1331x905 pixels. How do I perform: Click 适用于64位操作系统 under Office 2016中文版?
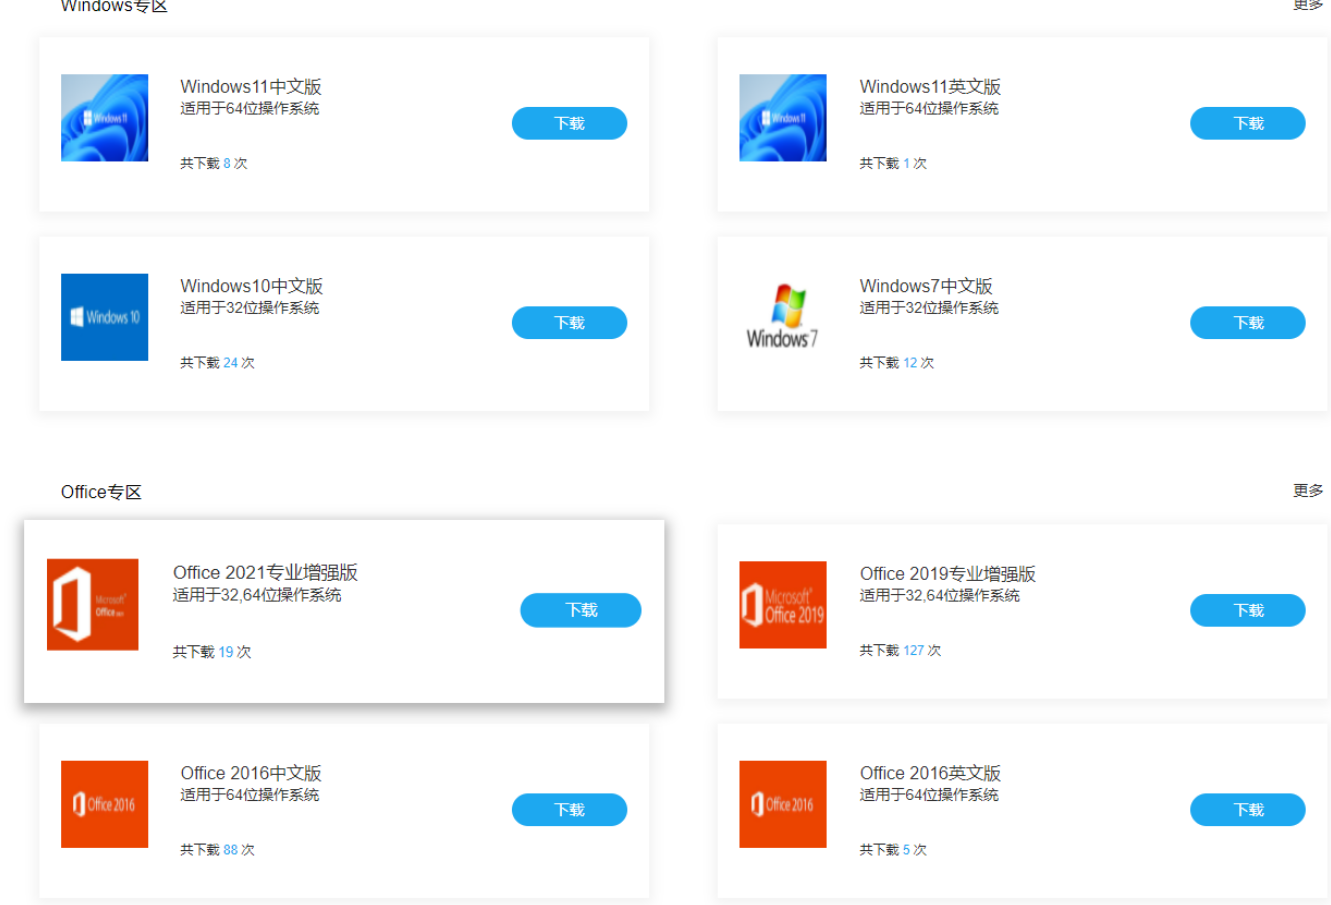click(x=250, y=795)
